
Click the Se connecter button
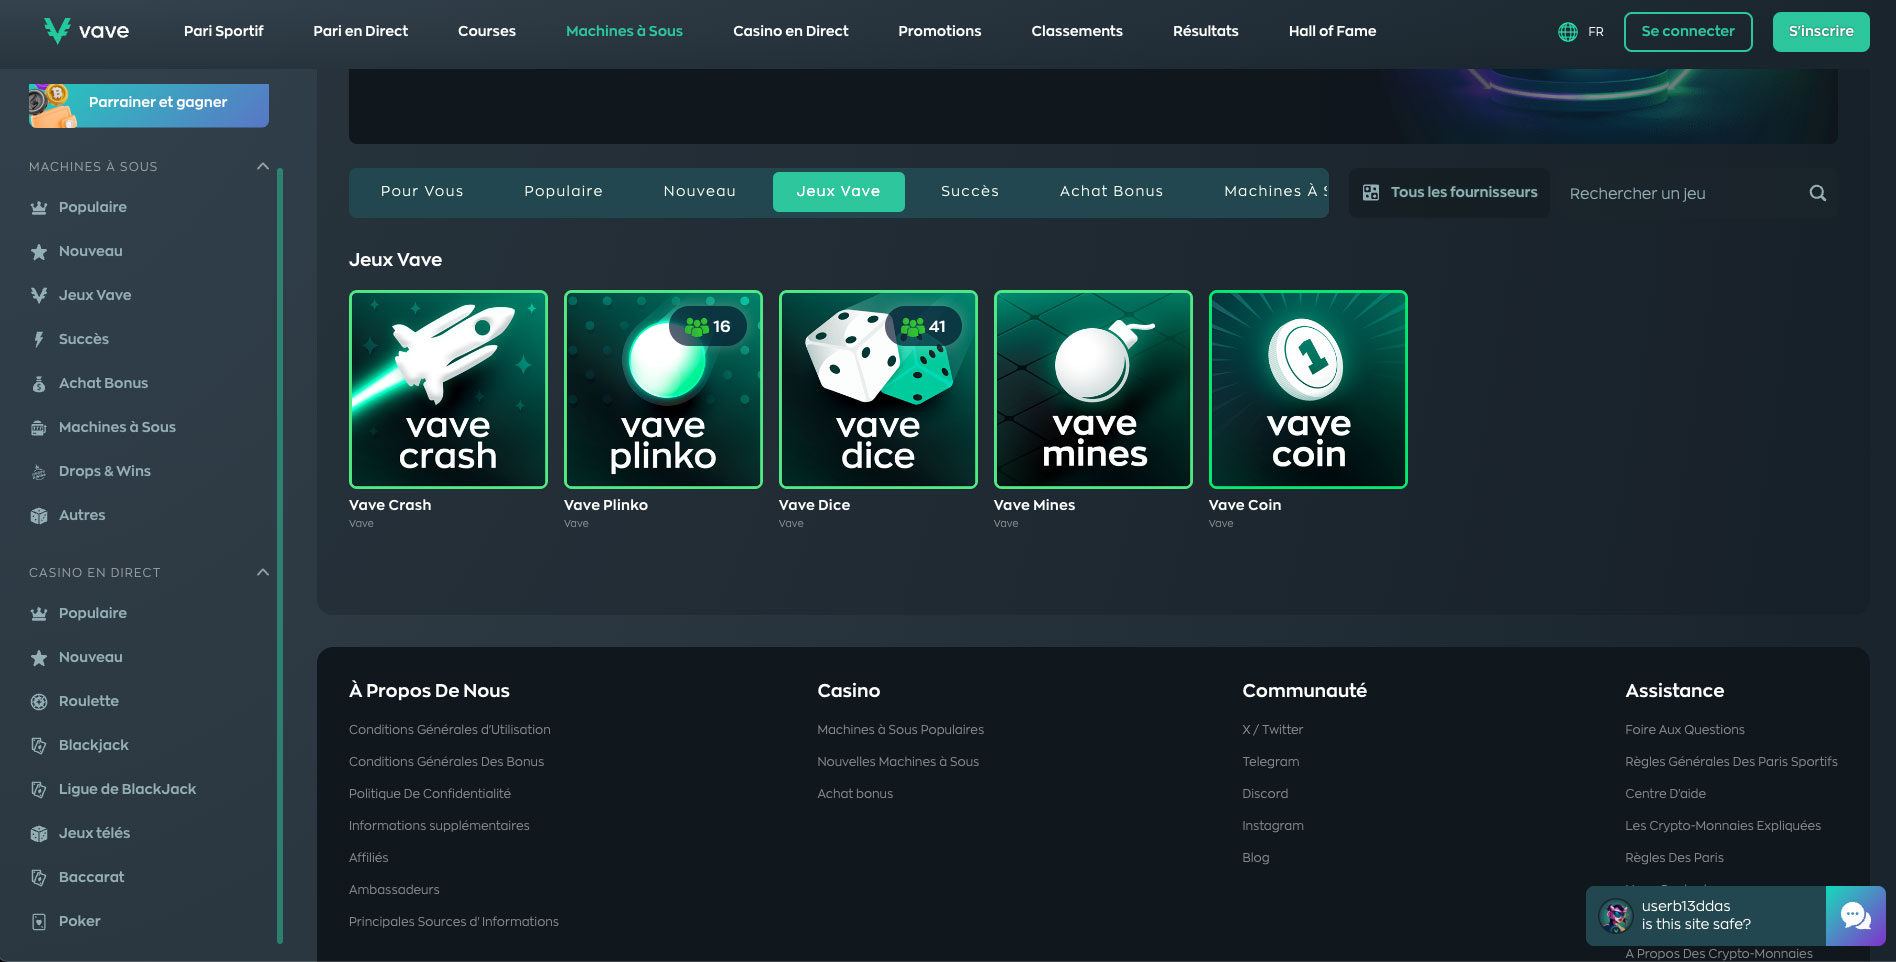click(1688, 32)
